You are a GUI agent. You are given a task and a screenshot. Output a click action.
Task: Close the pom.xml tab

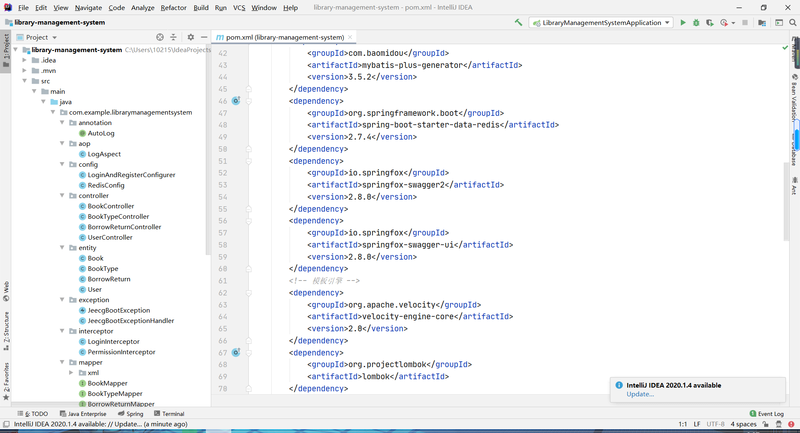click(x=350, y=37)
